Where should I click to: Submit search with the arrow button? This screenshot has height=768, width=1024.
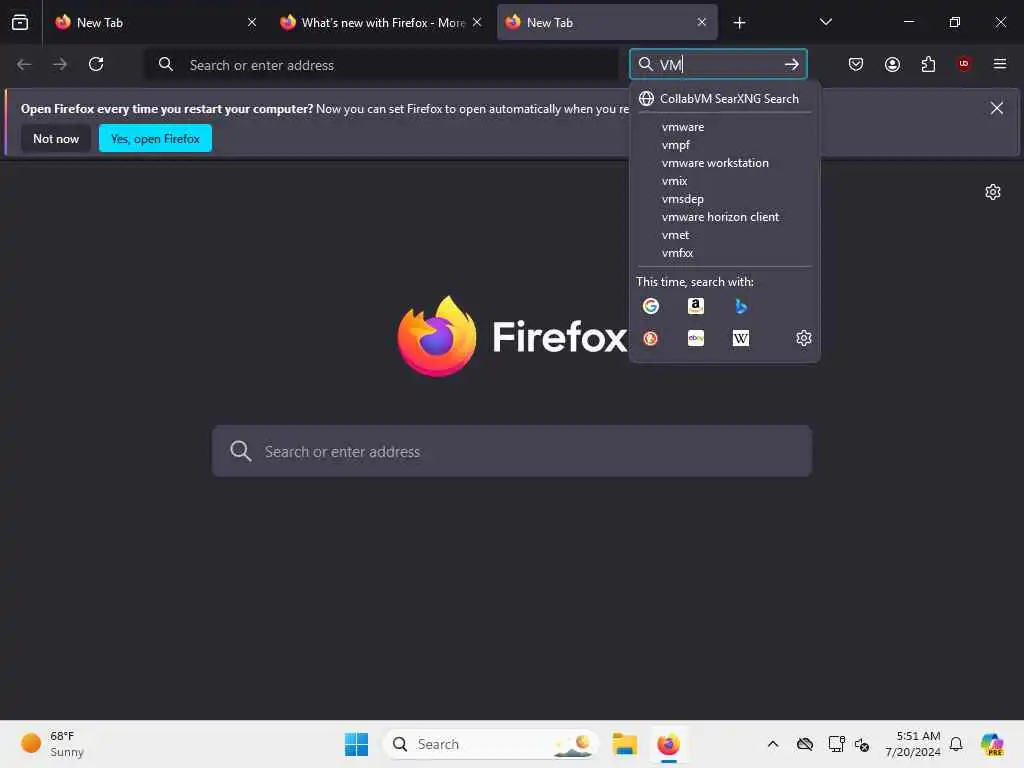792,64
